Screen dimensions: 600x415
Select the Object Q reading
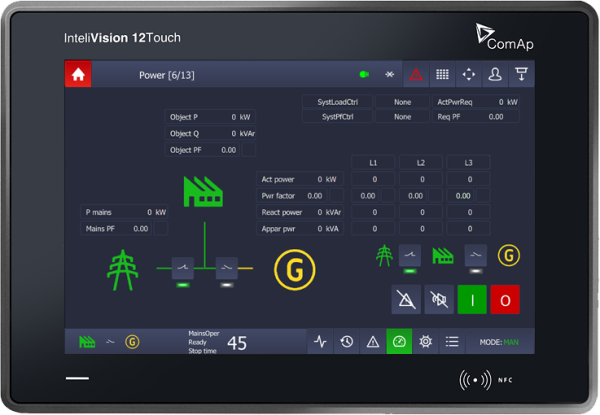210,133
